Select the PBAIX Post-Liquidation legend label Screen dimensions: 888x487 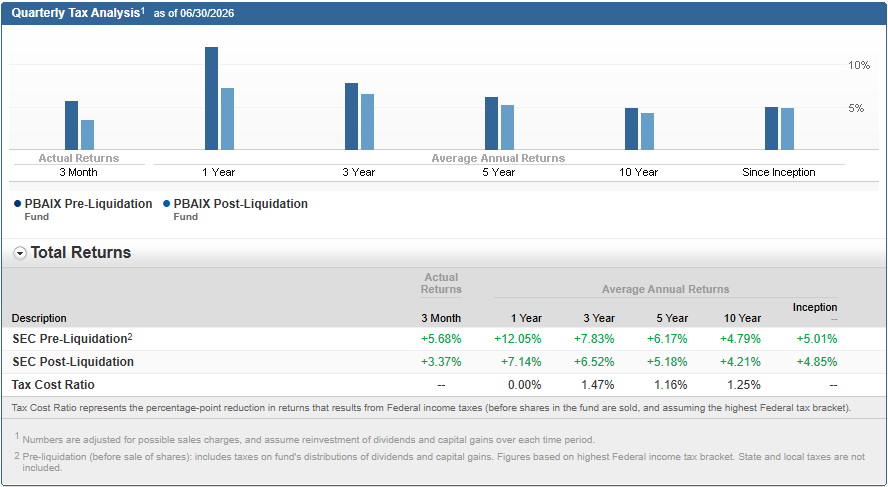click(241, 204)
